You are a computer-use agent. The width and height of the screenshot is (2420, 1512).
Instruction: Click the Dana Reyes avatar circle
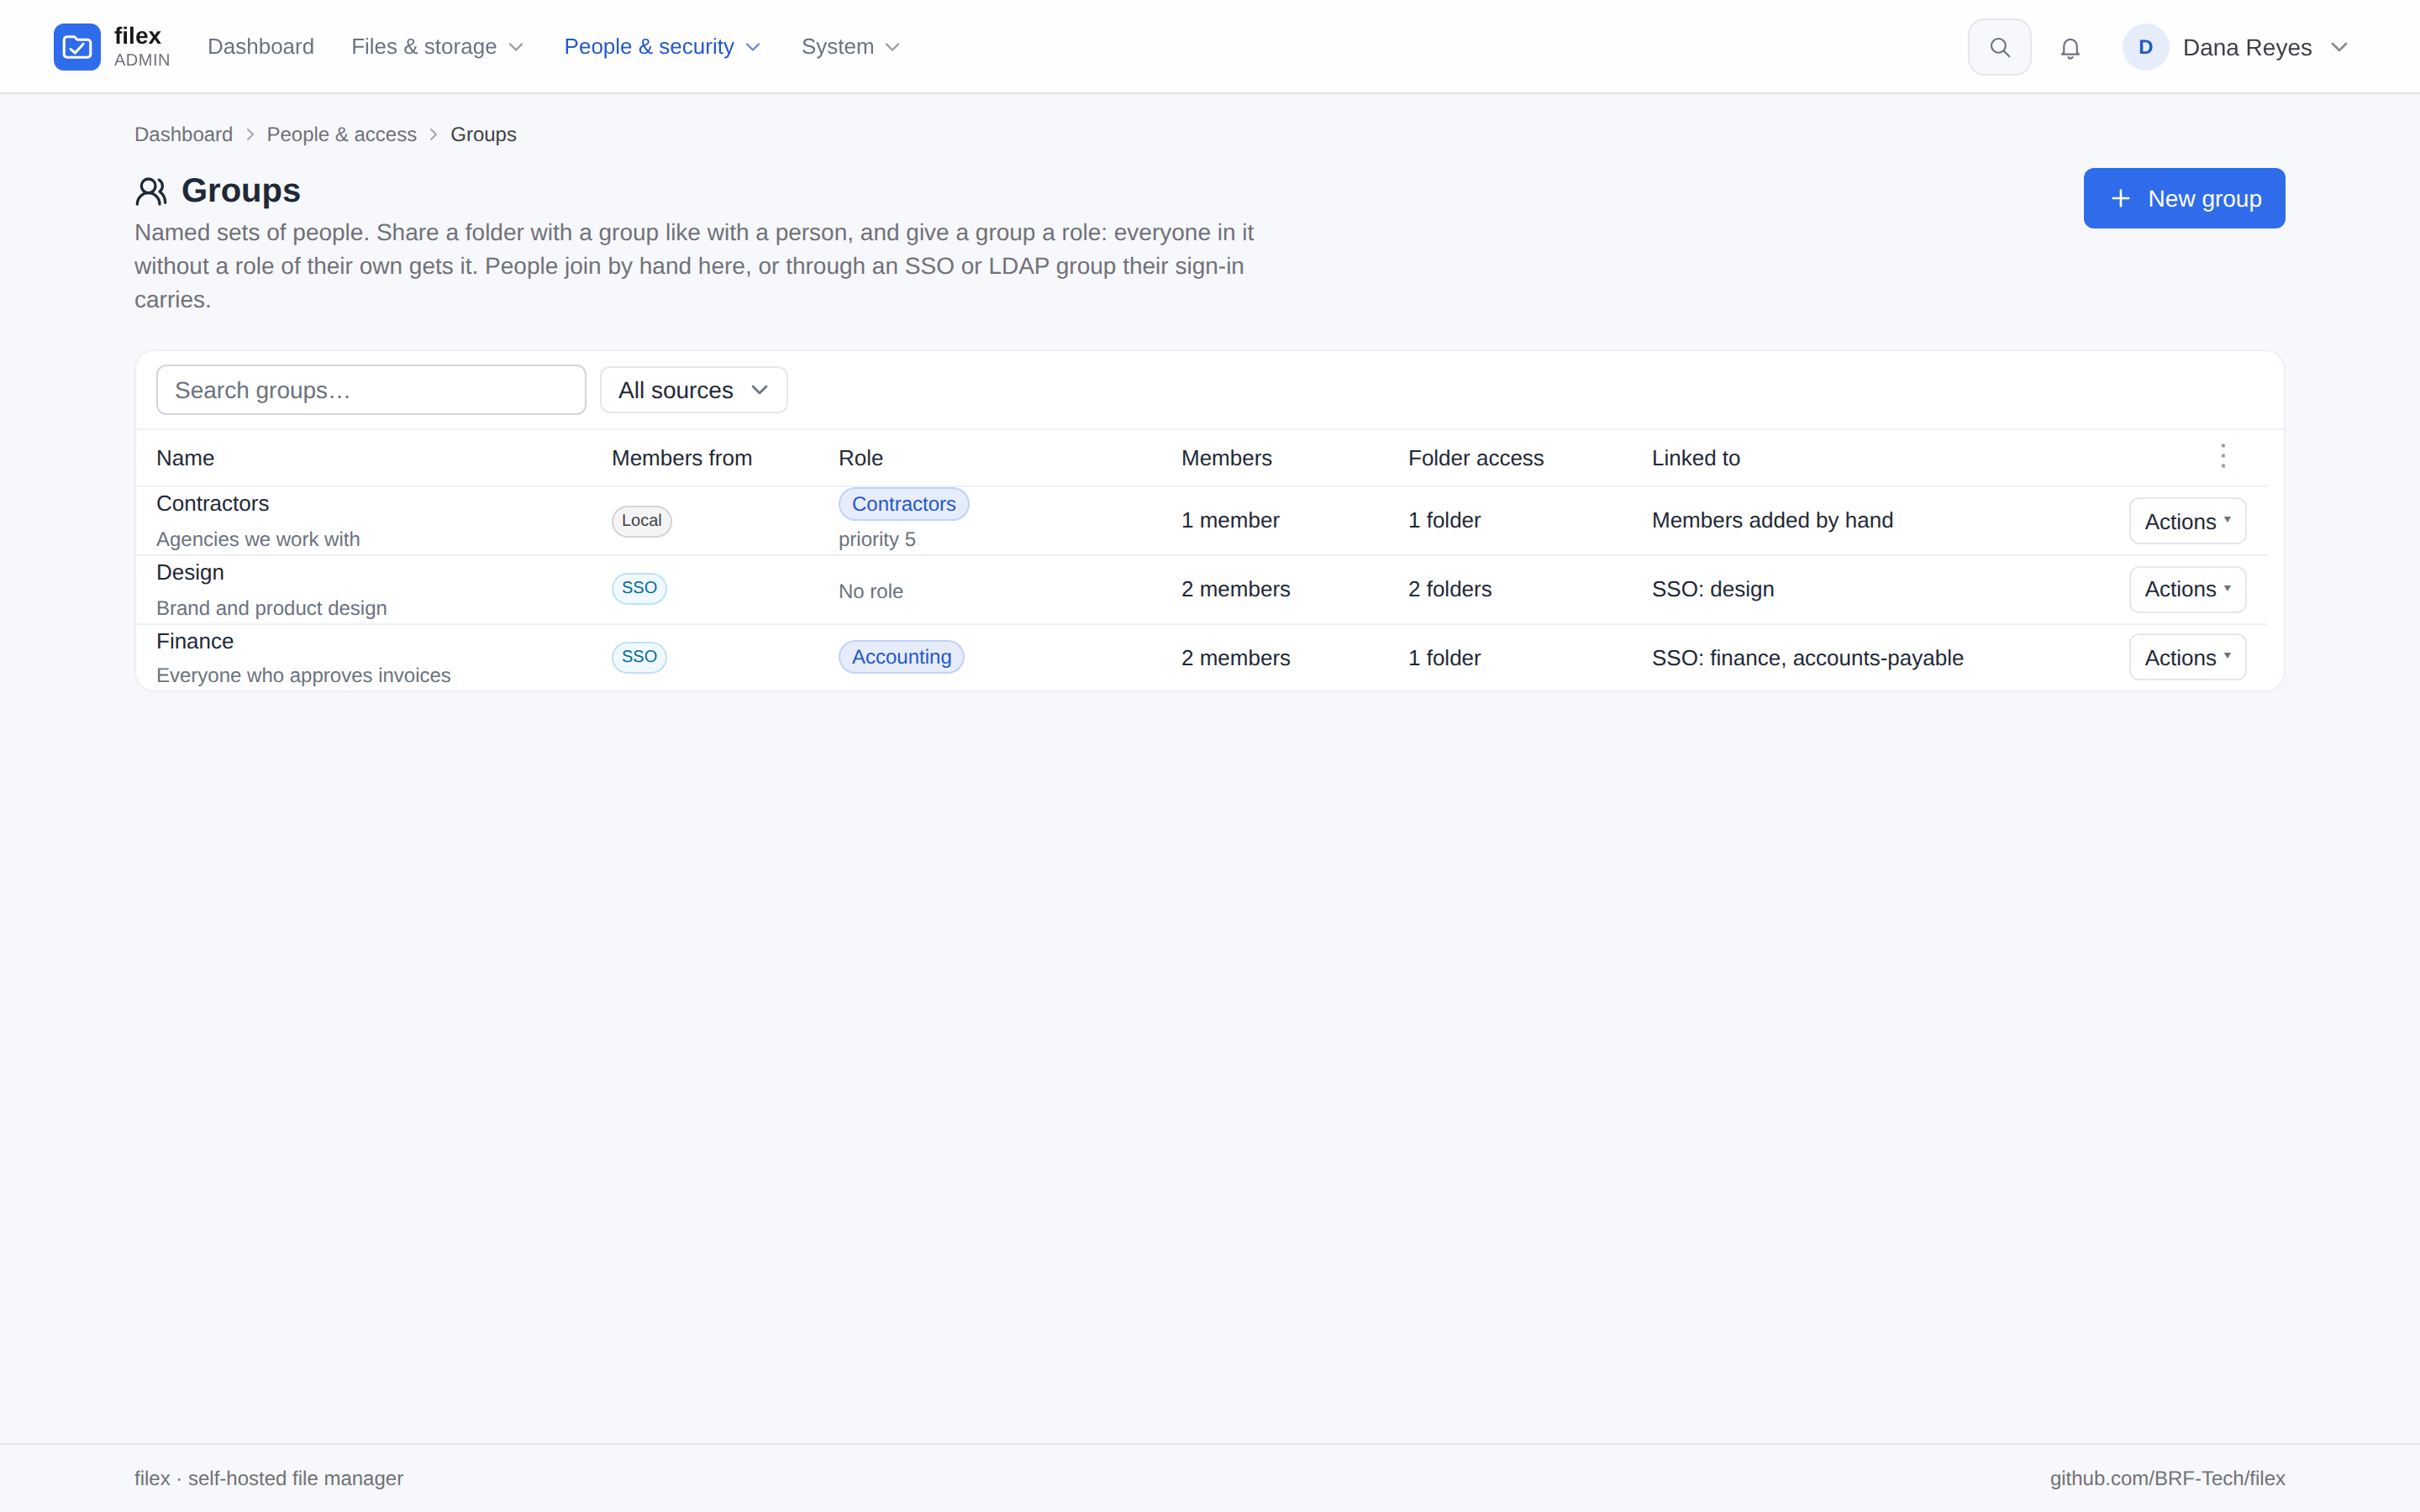pos(2145,47)
